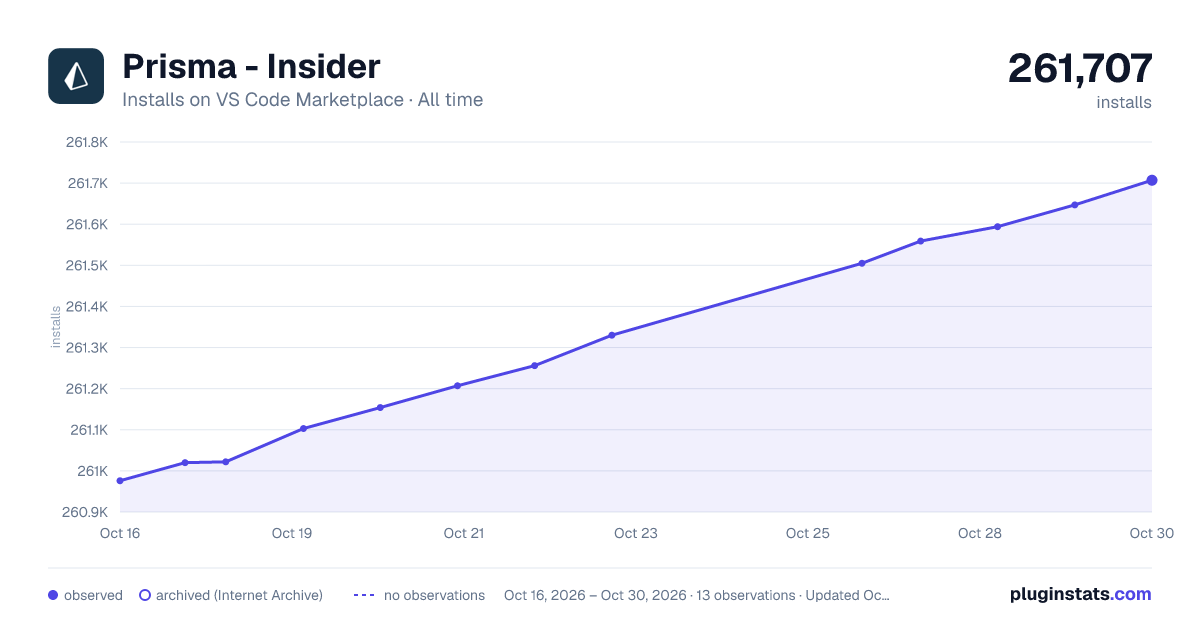Click the 'Installs on VS Code Marketplace · All time' subtitle
This screenshot has height=630, width=1200.
pyautogui.click(x=302, y=100)
